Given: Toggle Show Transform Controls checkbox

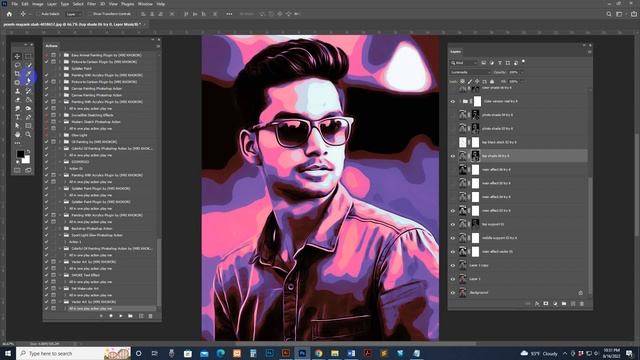Looking at the screenshot, I should 90,14.
